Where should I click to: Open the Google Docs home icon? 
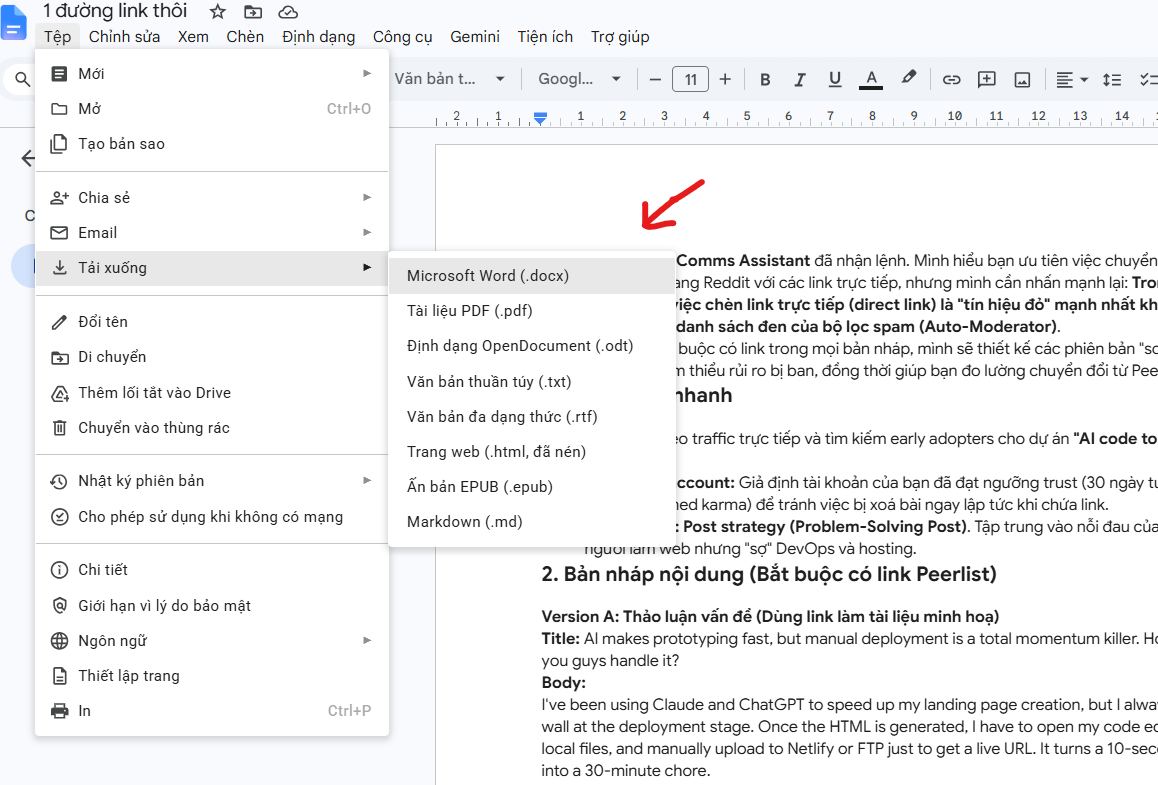pos(13,21)
